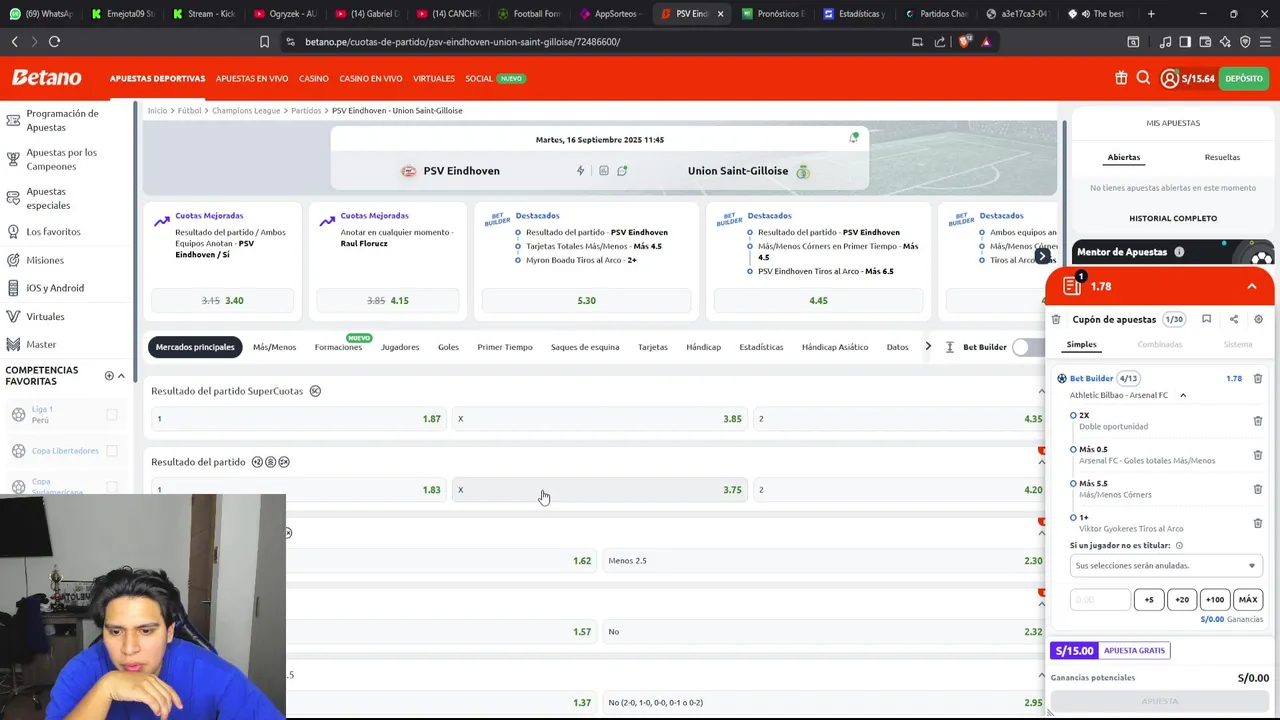The width and height of the screenshot is (1280, 720).
Task: Select draw odds 3.85 in SuperCuotas
Action: (x=599, y=419)
